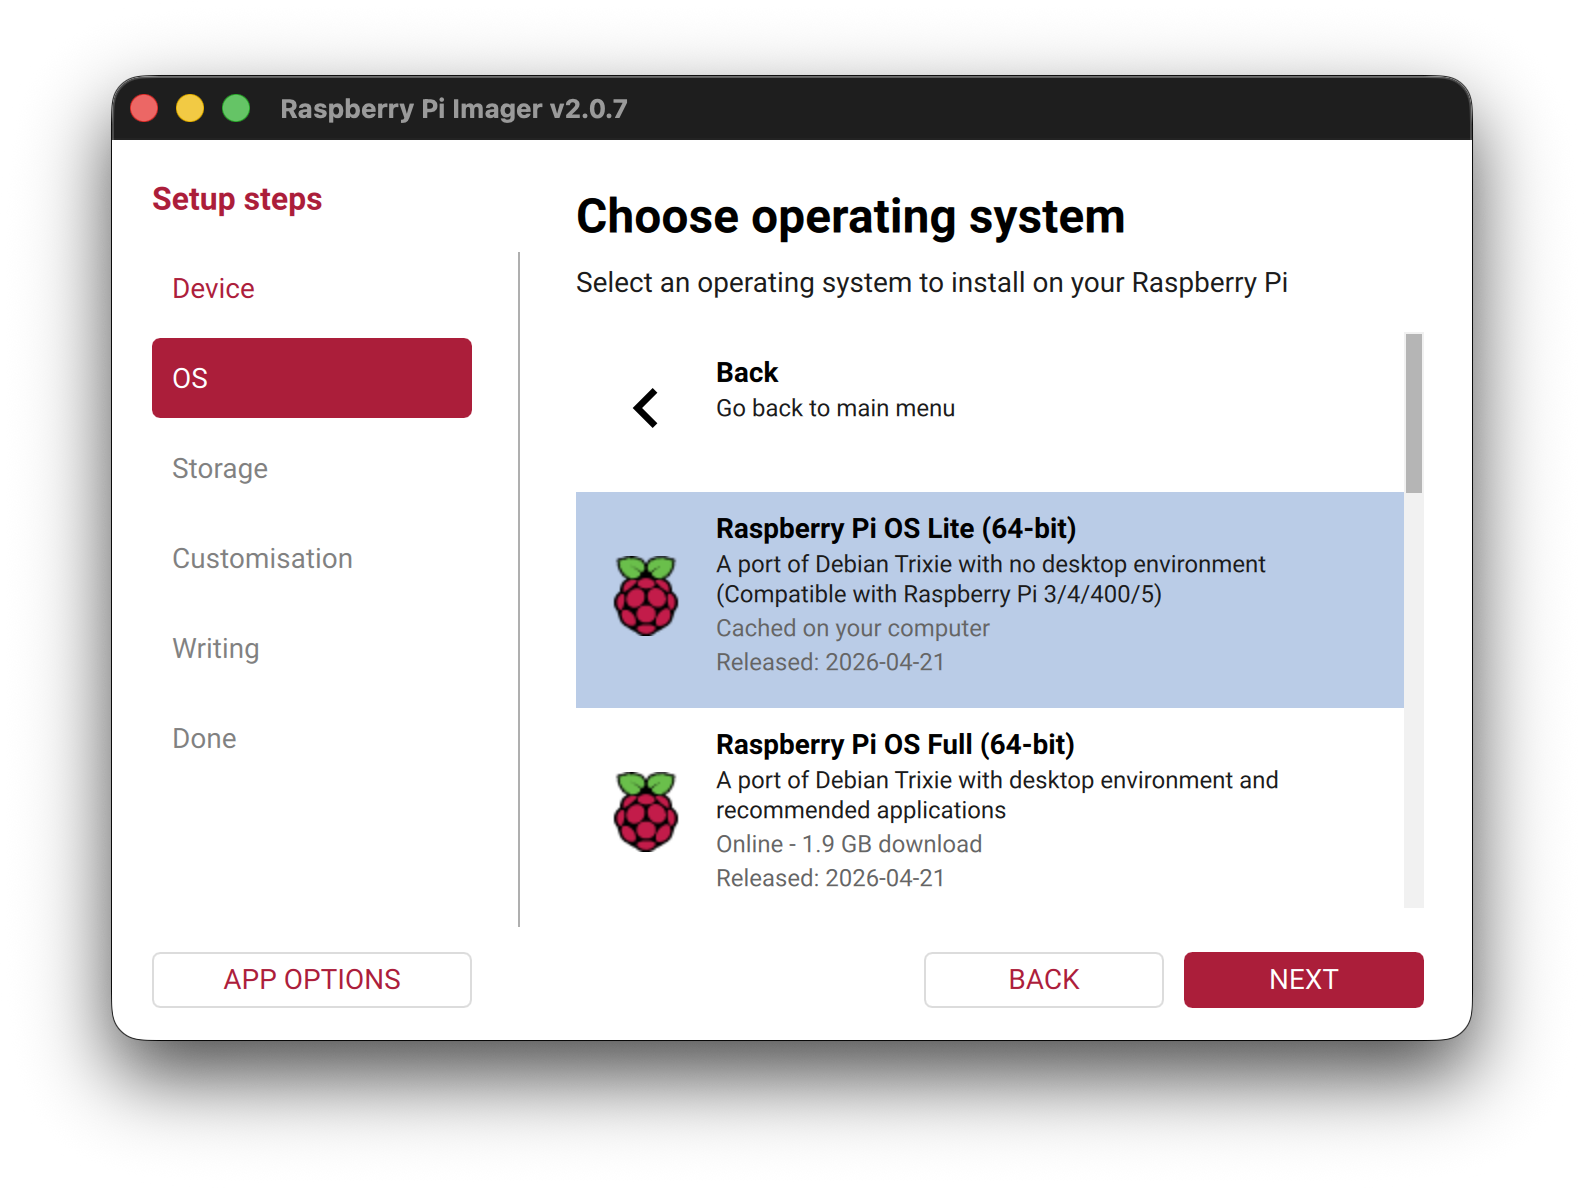Choose 'Go back to main menu'
1584x1188 pixels.
point(990,412)
